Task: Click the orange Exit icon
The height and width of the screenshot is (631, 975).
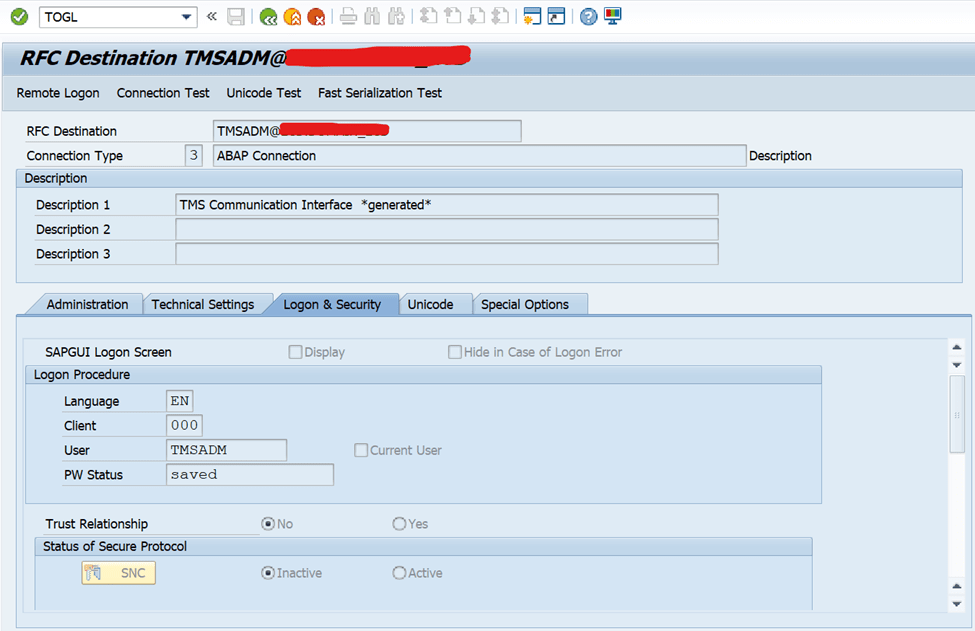Action: click(x=292, y=17)
